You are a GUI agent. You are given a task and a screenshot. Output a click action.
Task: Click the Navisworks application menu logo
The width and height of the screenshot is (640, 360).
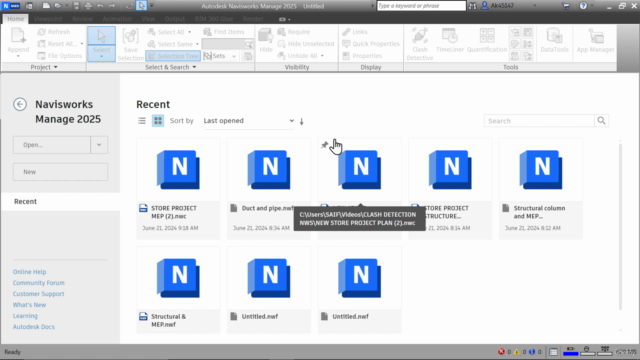coord(11,6)
